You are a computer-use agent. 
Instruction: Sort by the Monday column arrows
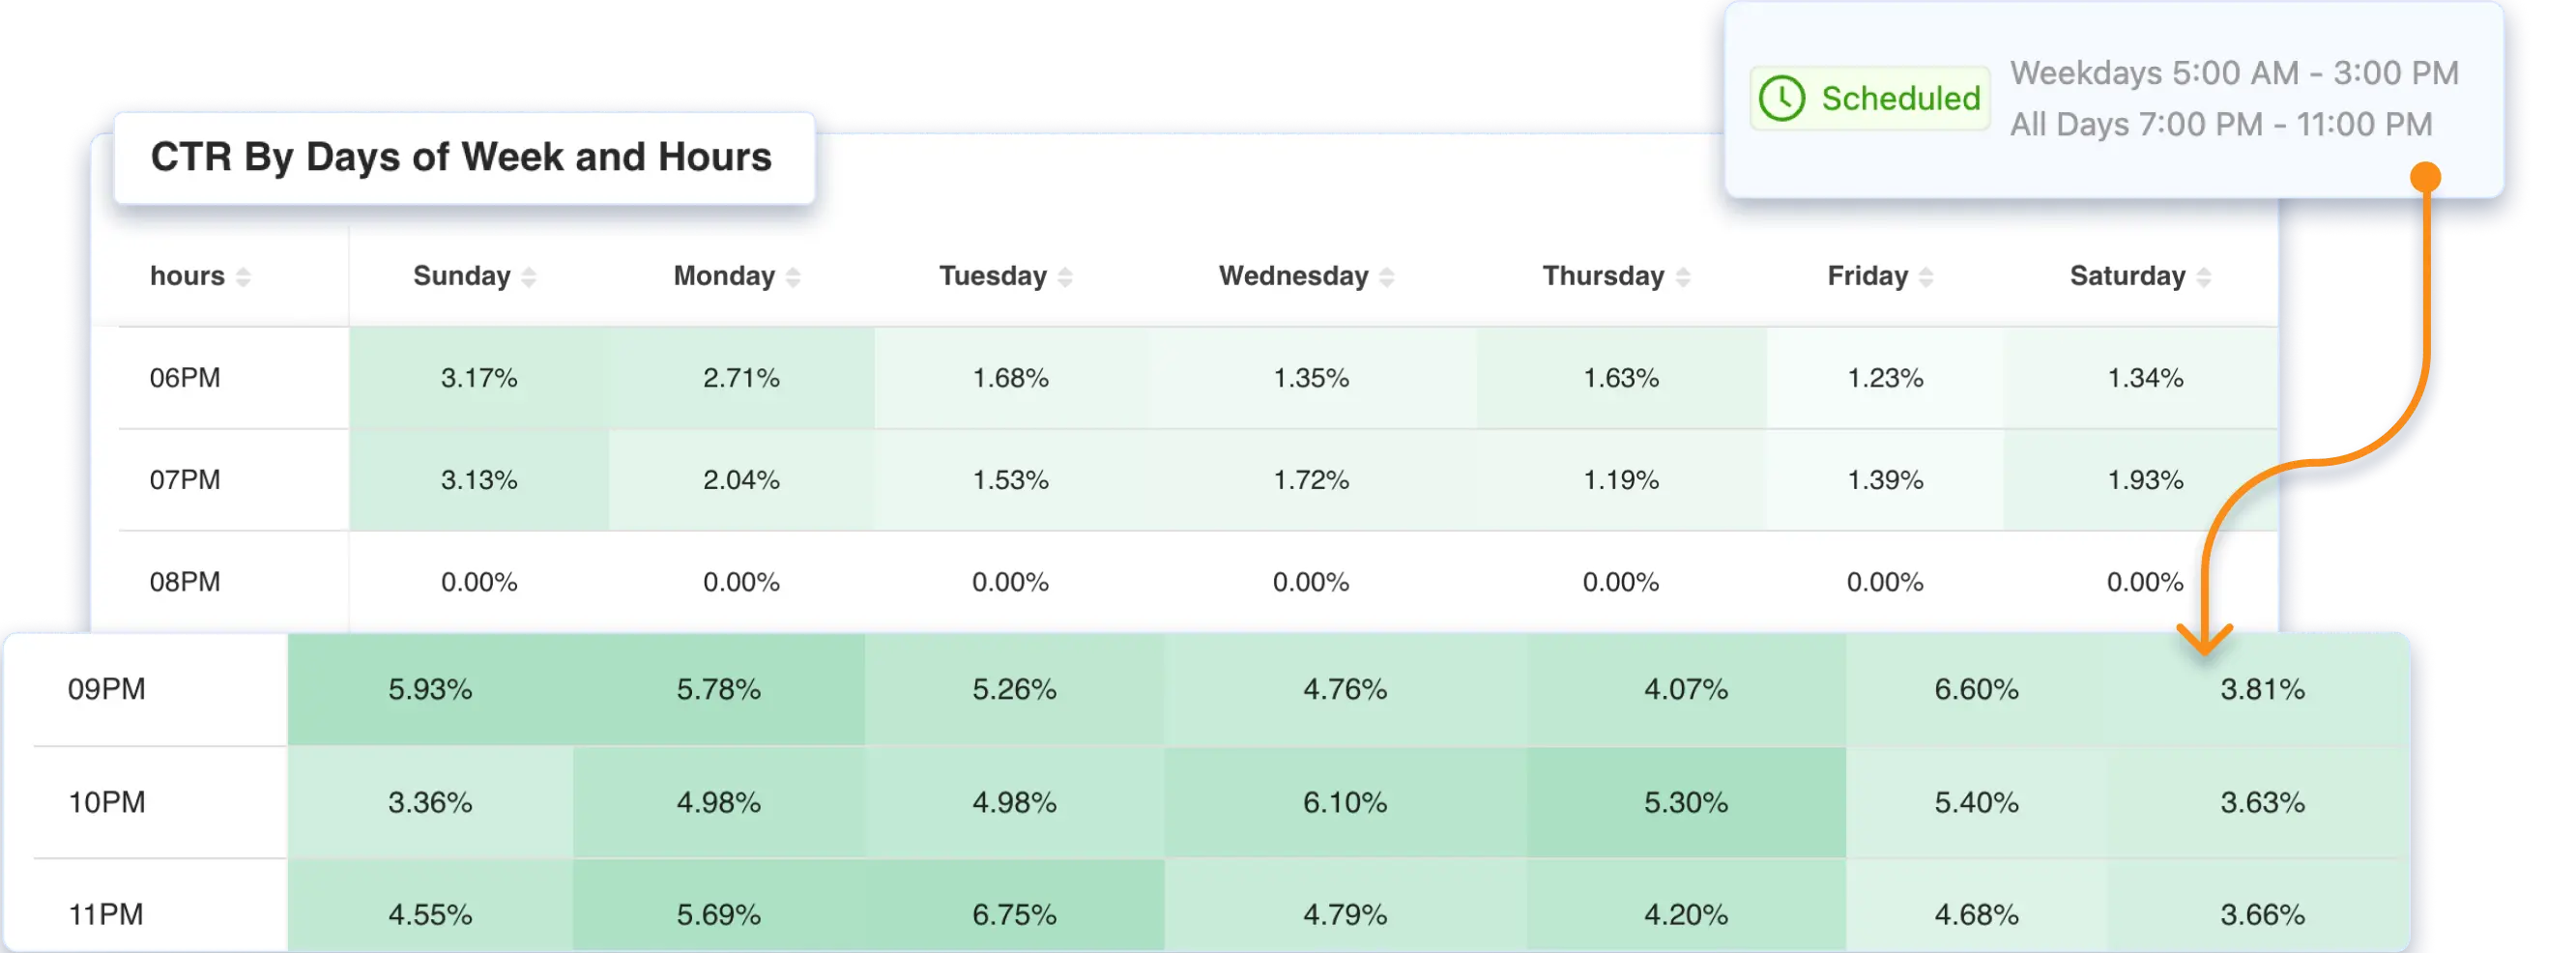tap(793, 277)
